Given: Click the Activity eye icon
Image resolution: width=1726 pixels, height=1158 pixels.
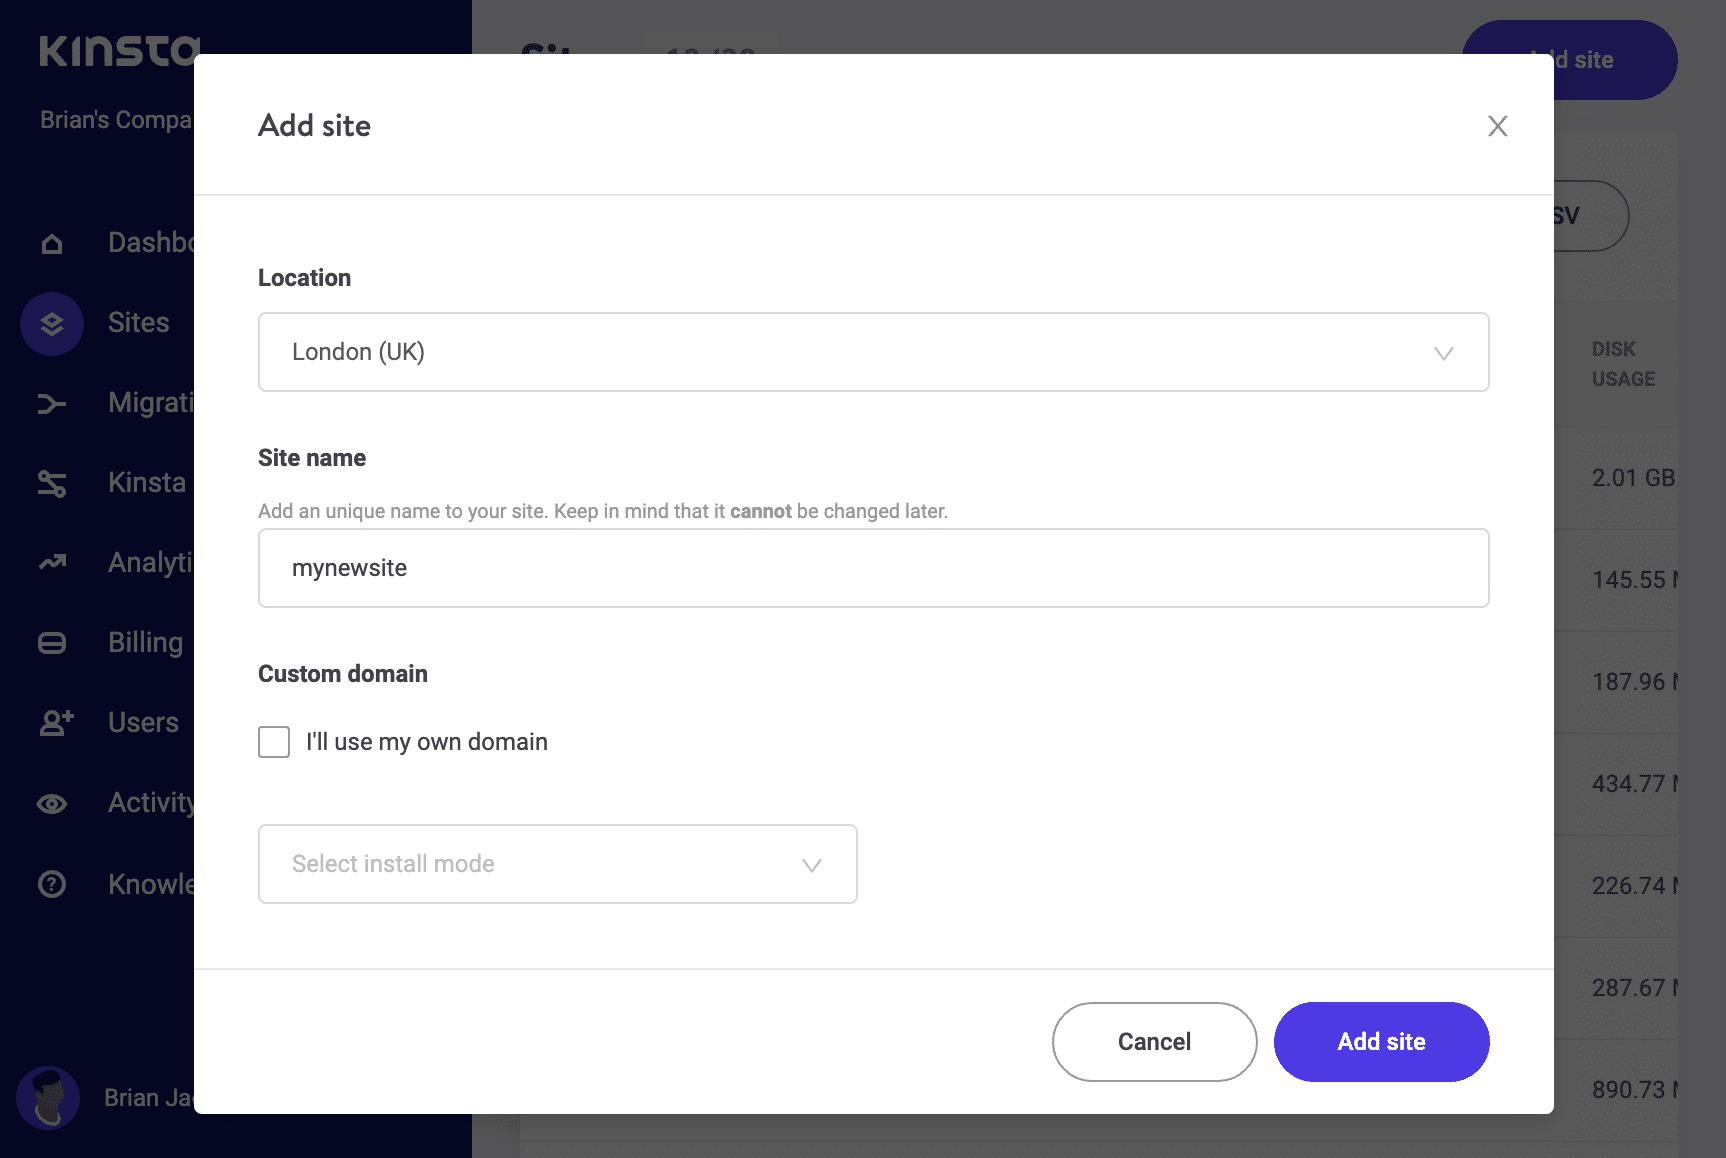Looking at the screenshot, I should tap(51, 803).
